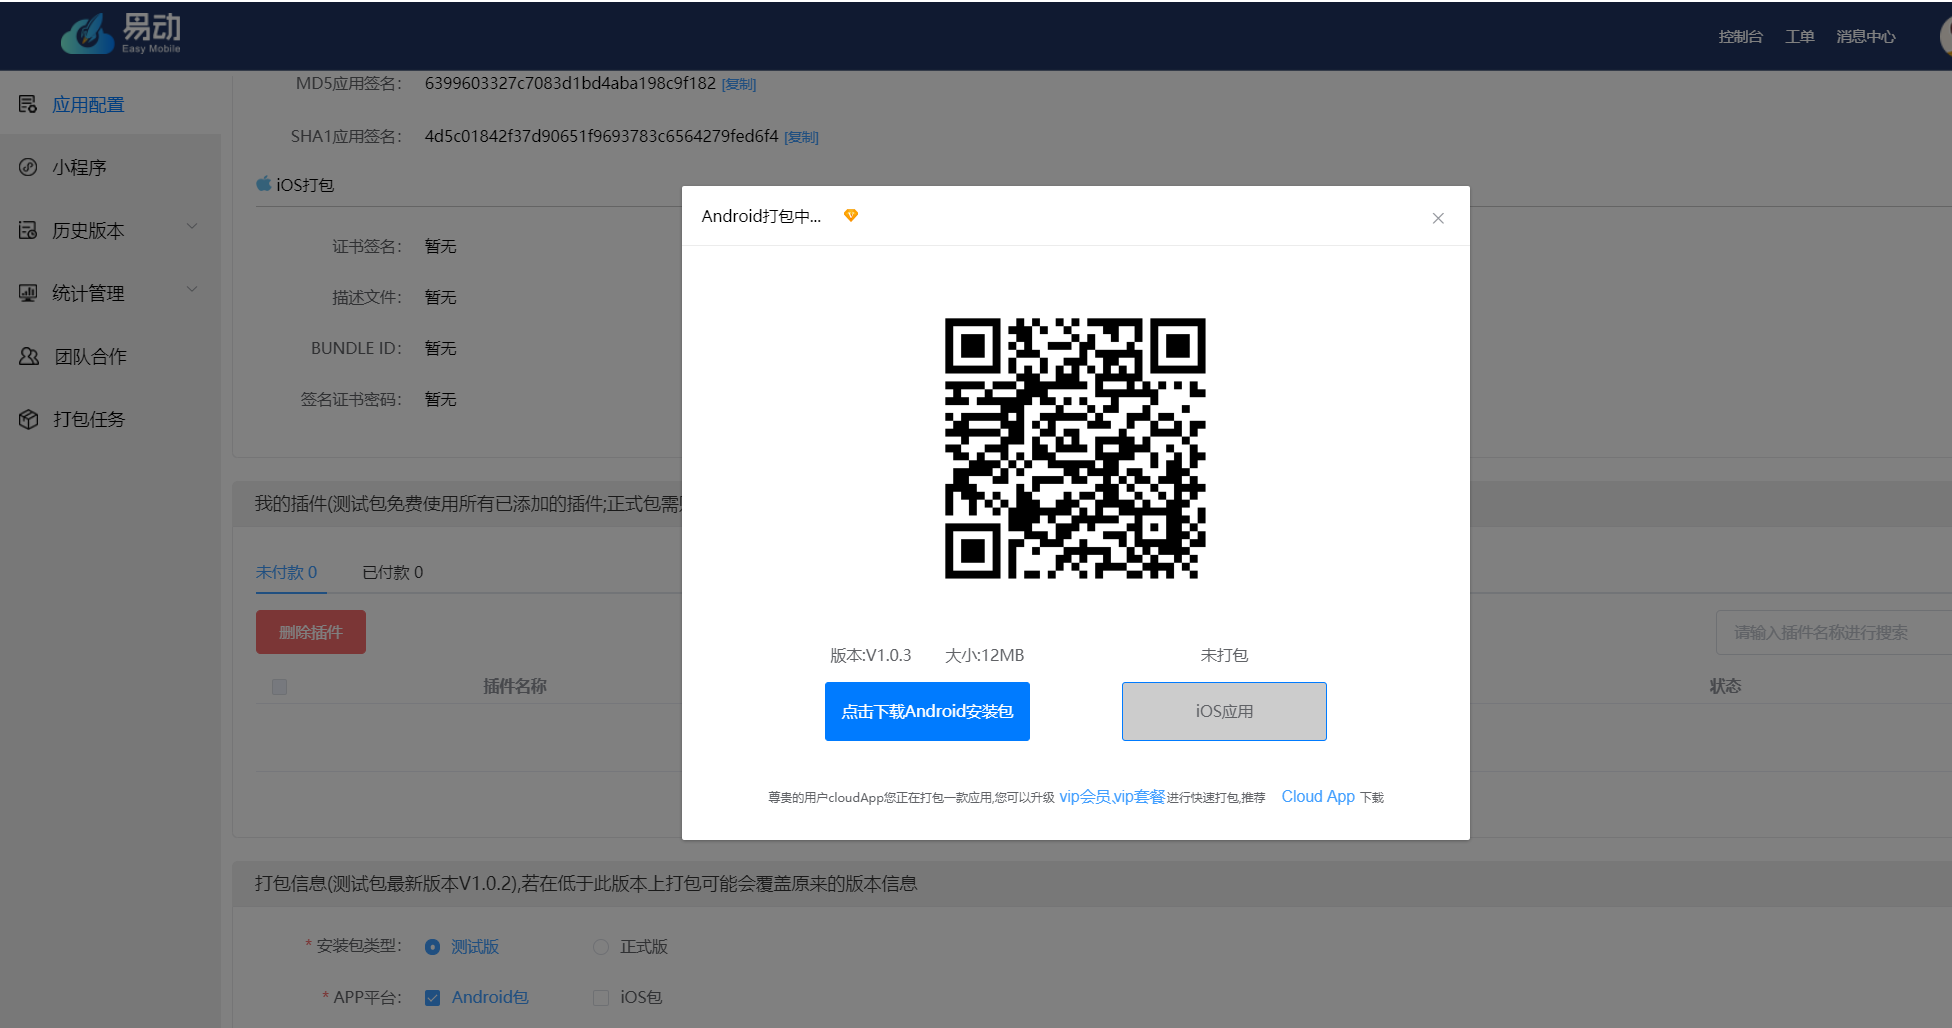This screenshot has width=1952, height=1028.
Task: Copy the SHA1应用签名 value
Action: 801,137
